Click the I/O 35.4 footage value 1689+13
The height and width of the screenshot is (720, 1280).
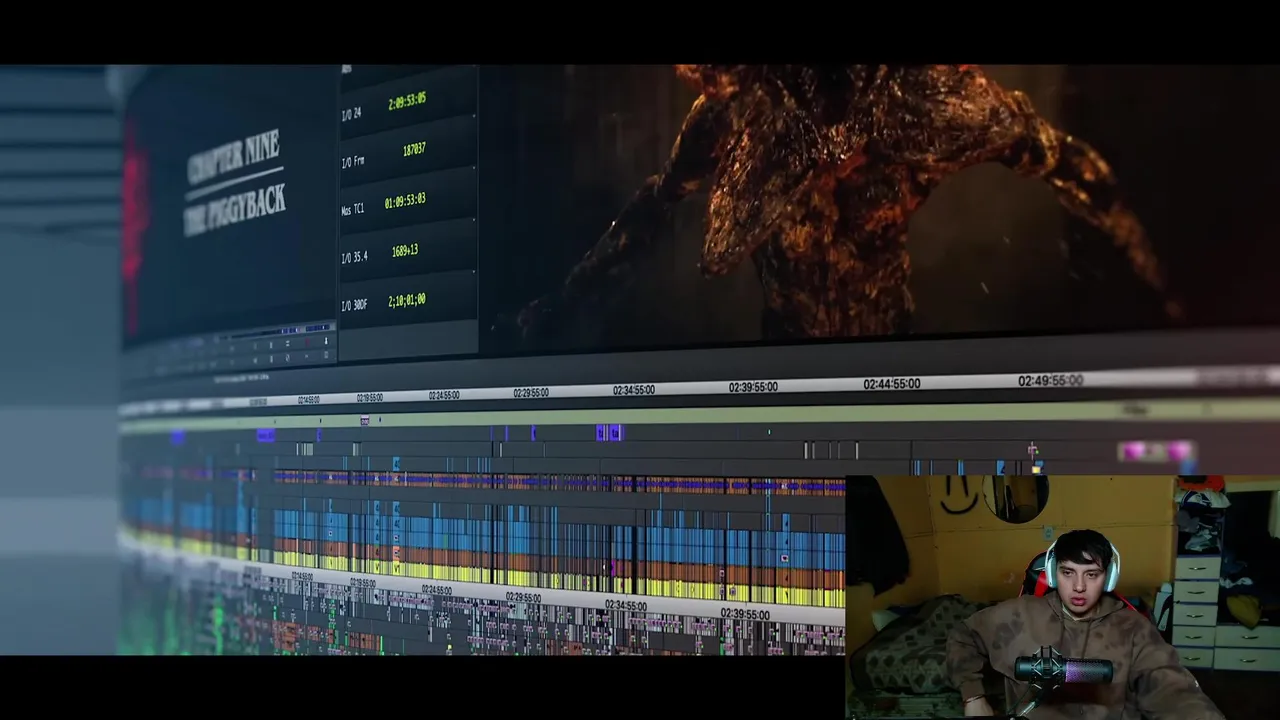click(405, 251)
